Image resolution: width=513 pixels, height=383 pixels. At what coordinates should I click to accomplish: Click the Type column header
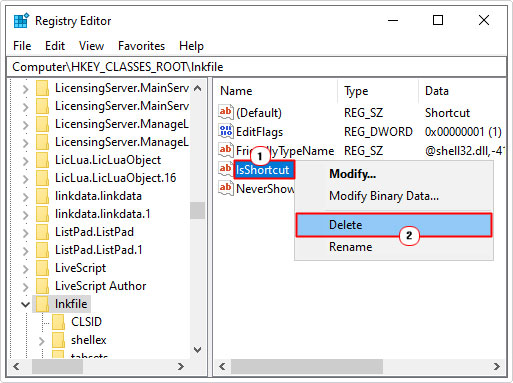(378, 91)
